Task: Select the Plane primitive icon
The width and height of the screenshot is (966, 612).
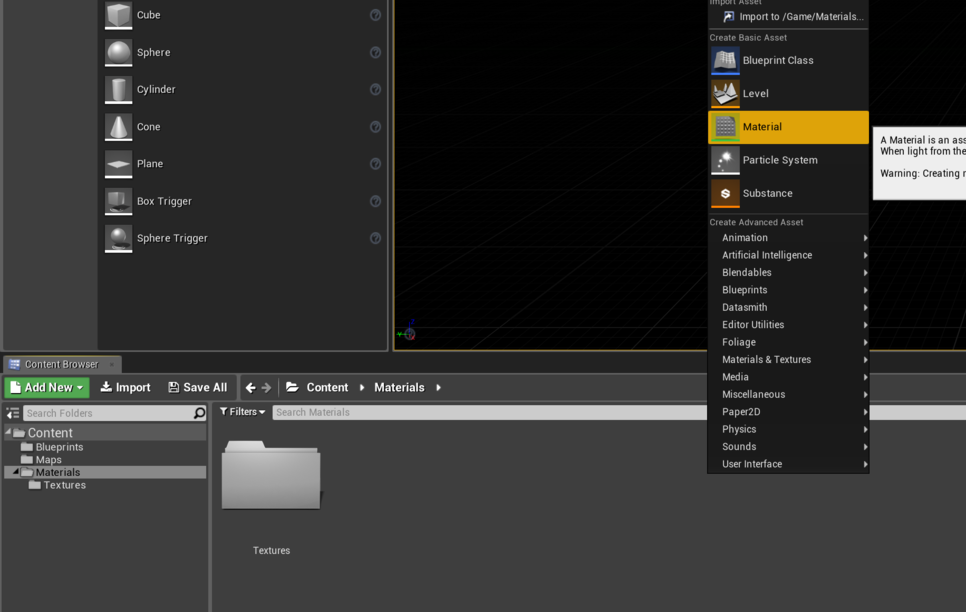Action: point(118,164)
